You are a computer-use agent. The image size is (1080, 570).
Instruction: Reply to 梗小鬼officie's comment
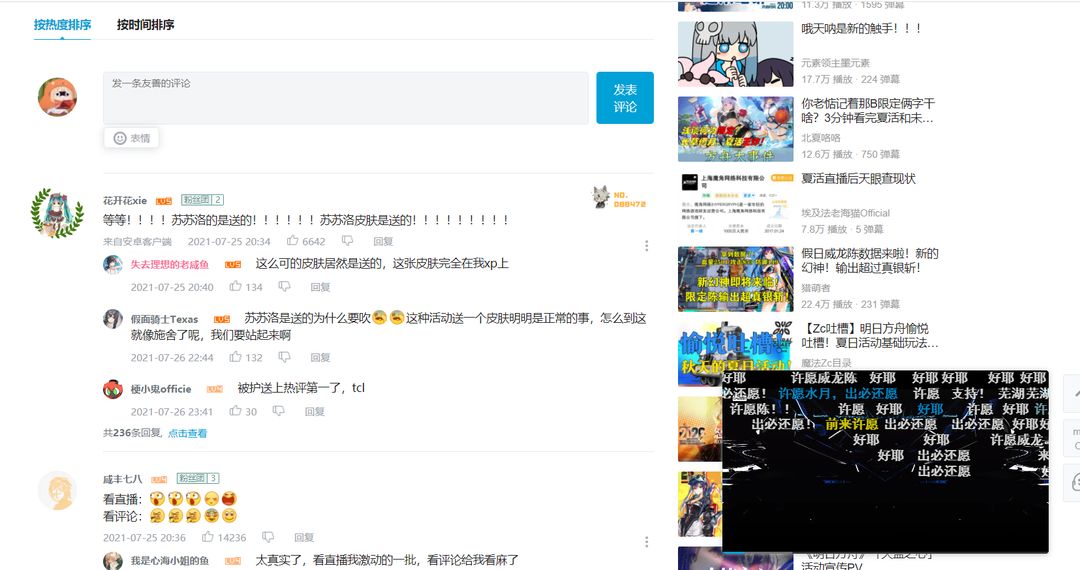coord(315,411)
